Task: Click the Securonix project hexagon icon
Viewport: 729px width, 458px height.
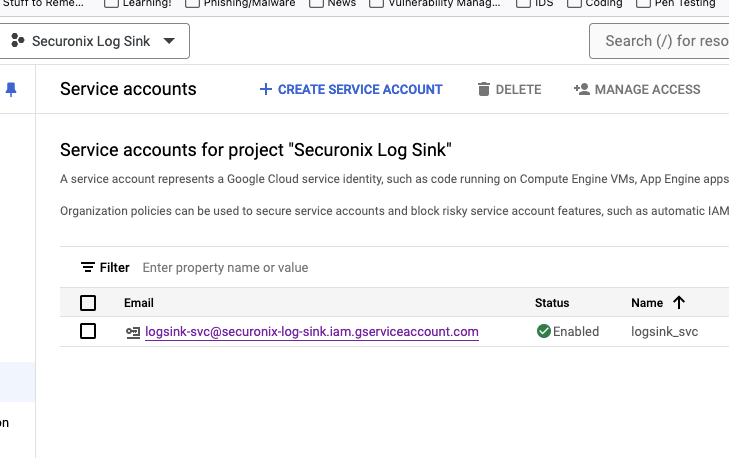Action: (17, 42)
